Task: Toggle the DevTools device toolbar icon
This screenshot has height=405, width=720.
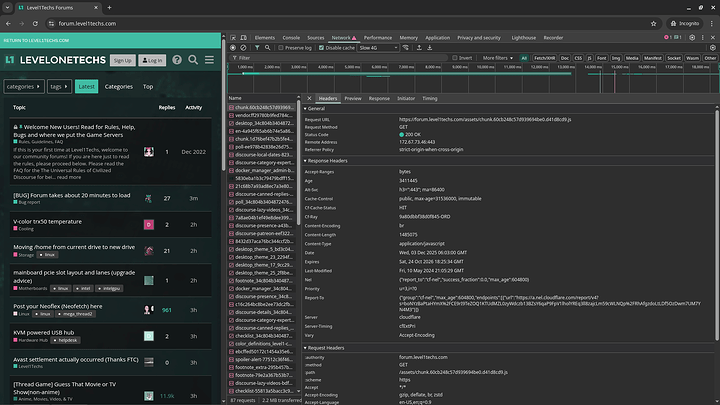Action: (x=245, y=37)
